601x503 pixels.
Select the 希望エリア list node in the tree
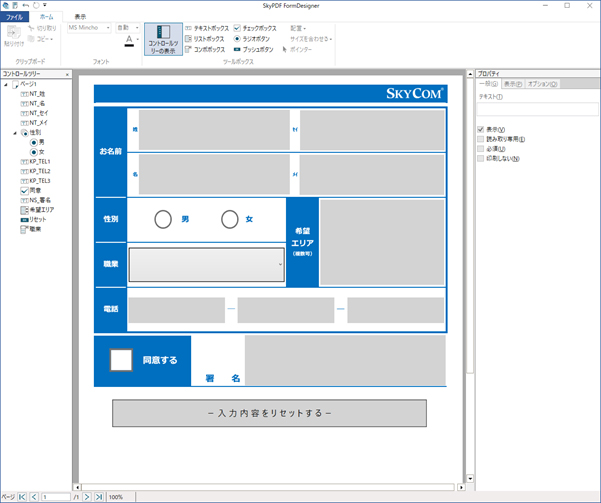[37, 210]
